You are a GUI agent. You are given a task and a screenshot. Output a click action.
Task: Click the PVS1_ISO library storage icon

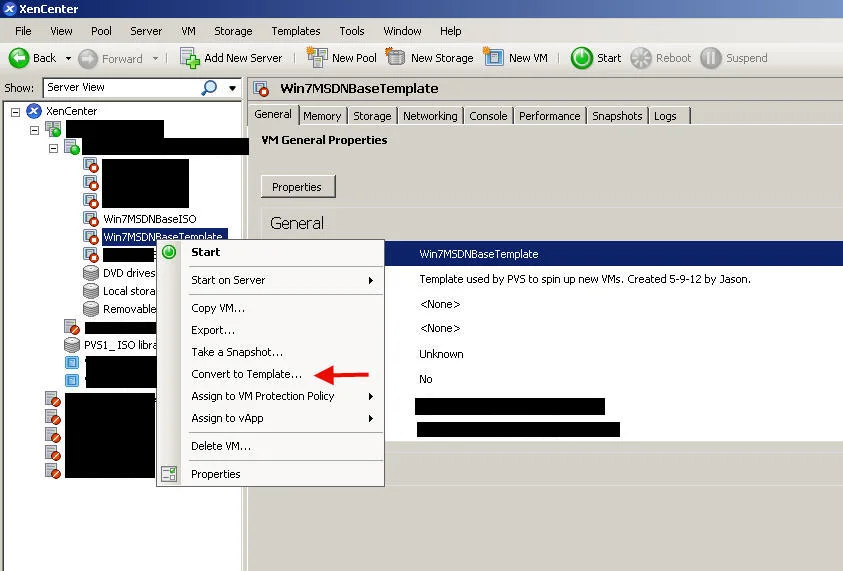click(x=72, y=345)
